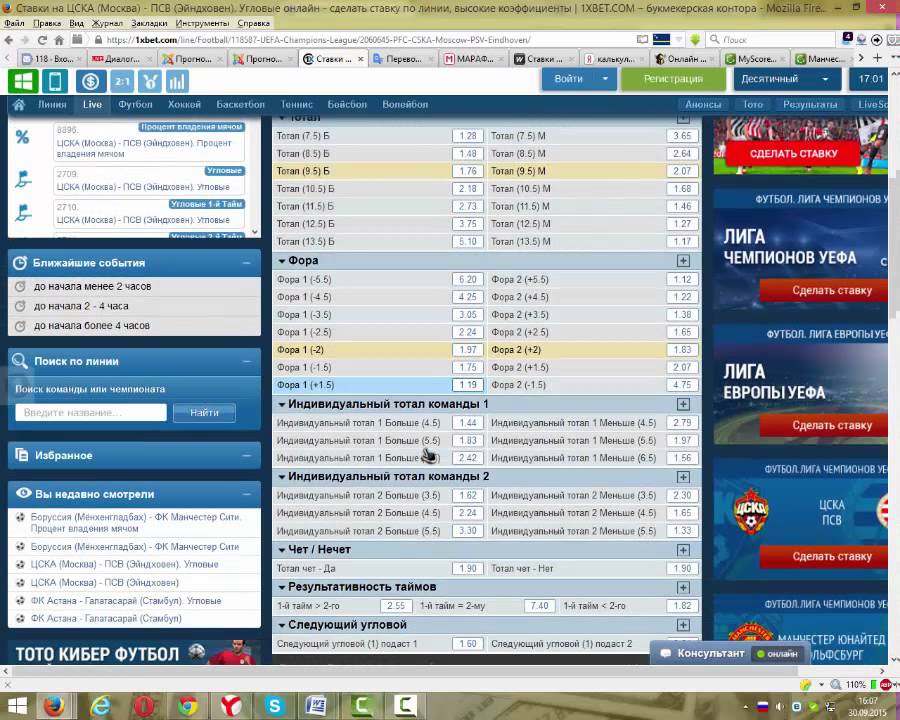Image resolution: width=900 pixels, height=720 pixels.
Task: Click the green download arrow icon
Action: click(695, 40)
